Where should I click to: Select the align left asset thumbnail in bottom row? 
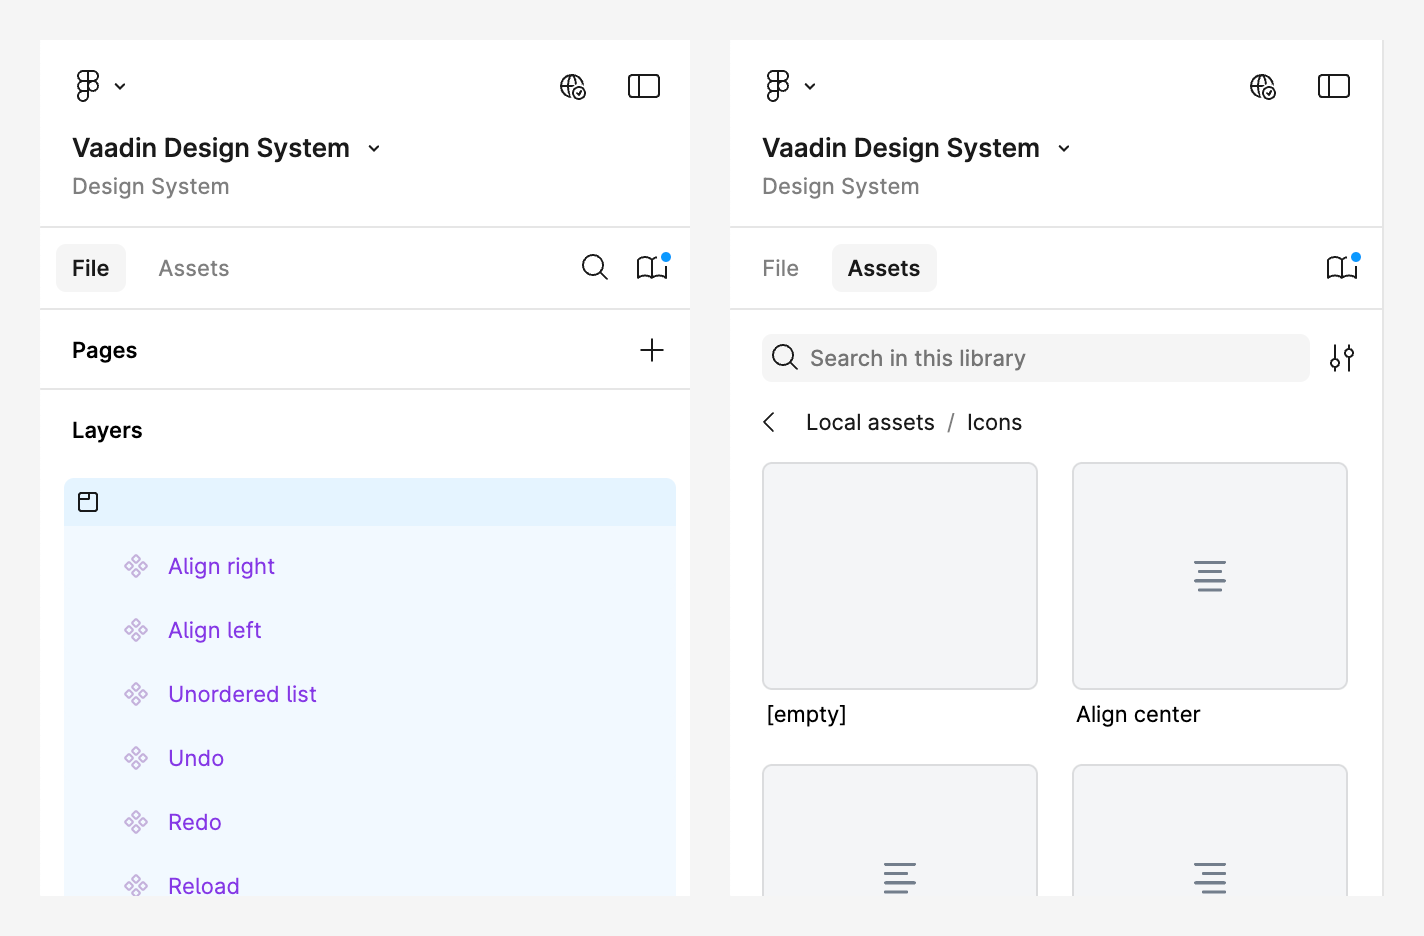900,830
